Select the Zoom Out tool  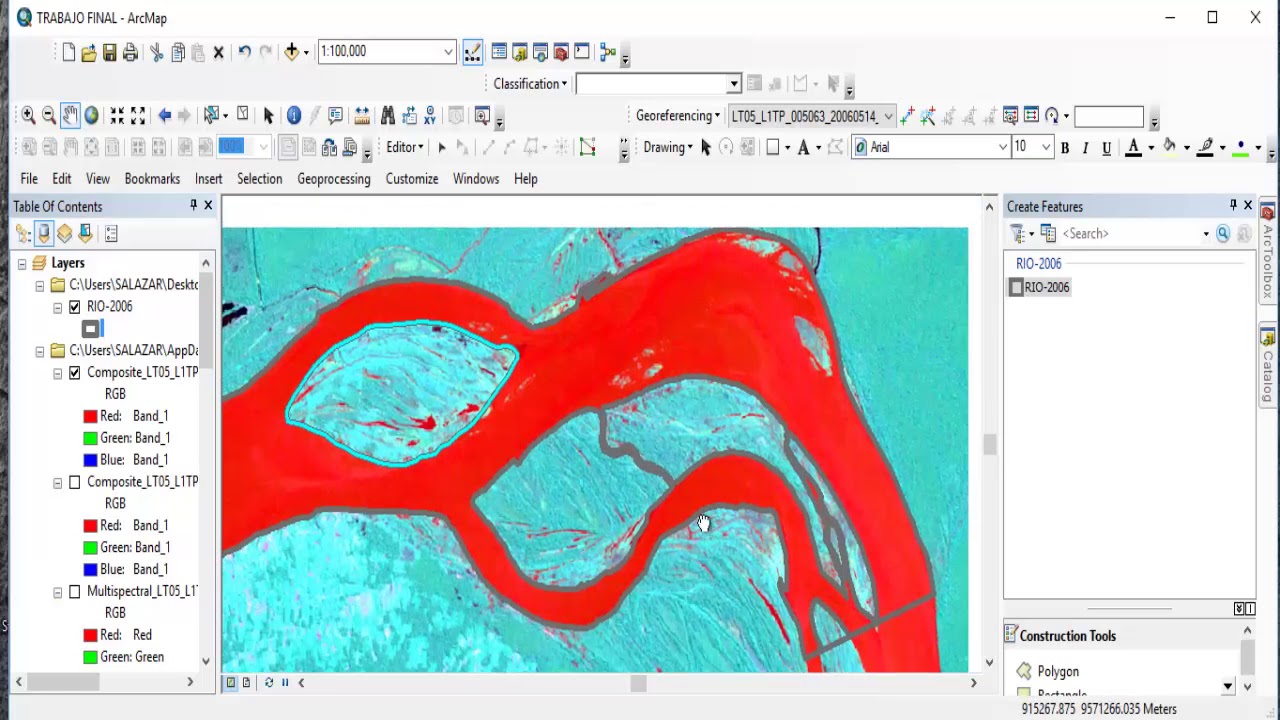pos(48,116)
